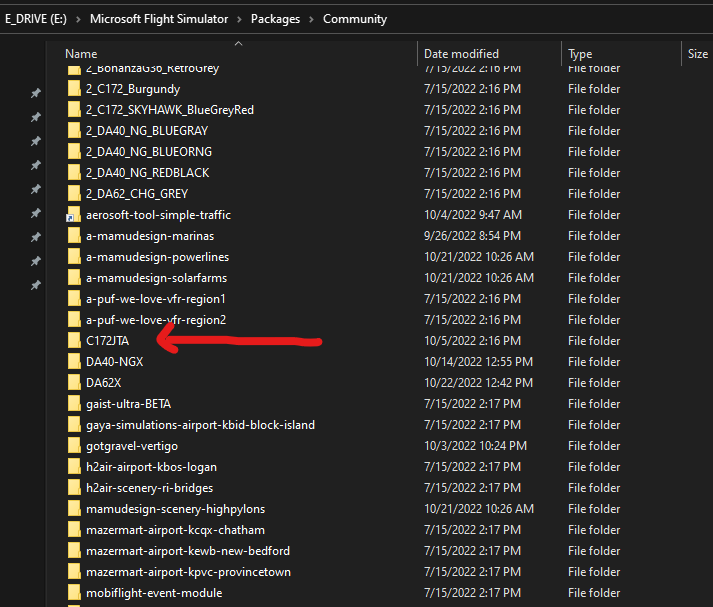Select the gotgravel-vertigo folder name
The image size is (713, 607).
pos(132,446)
